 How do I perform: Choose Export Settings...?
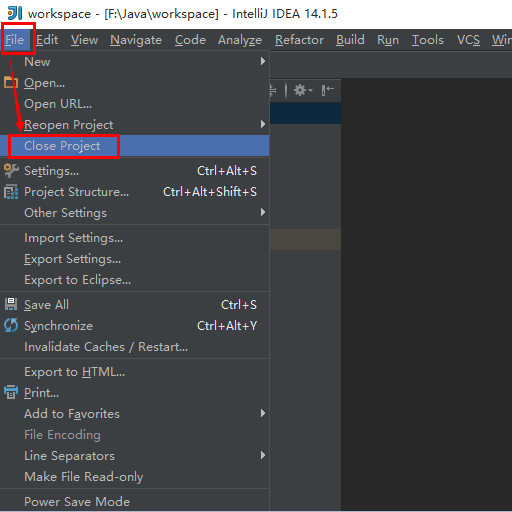point(135,259)
